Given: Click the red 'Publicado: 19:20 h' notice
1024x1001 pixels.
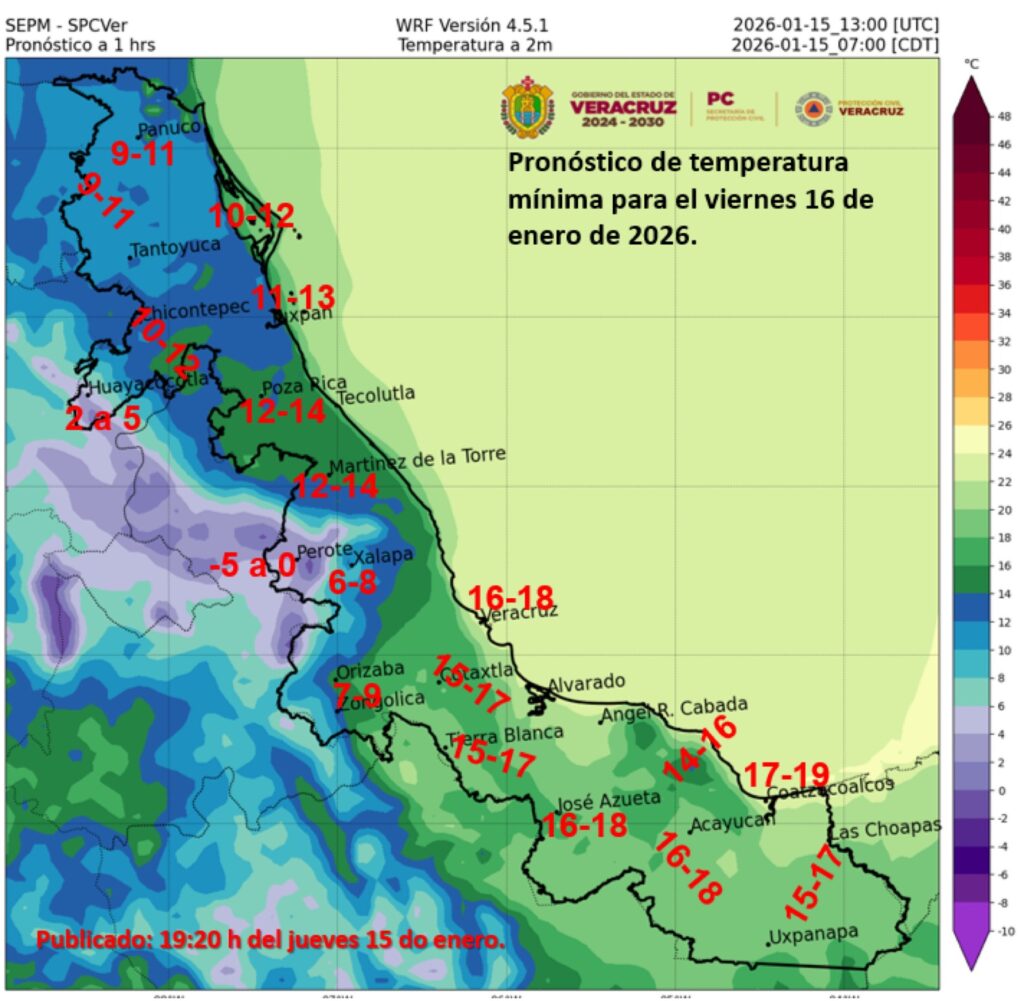Looking at the screenshot, I should (271, 941).
